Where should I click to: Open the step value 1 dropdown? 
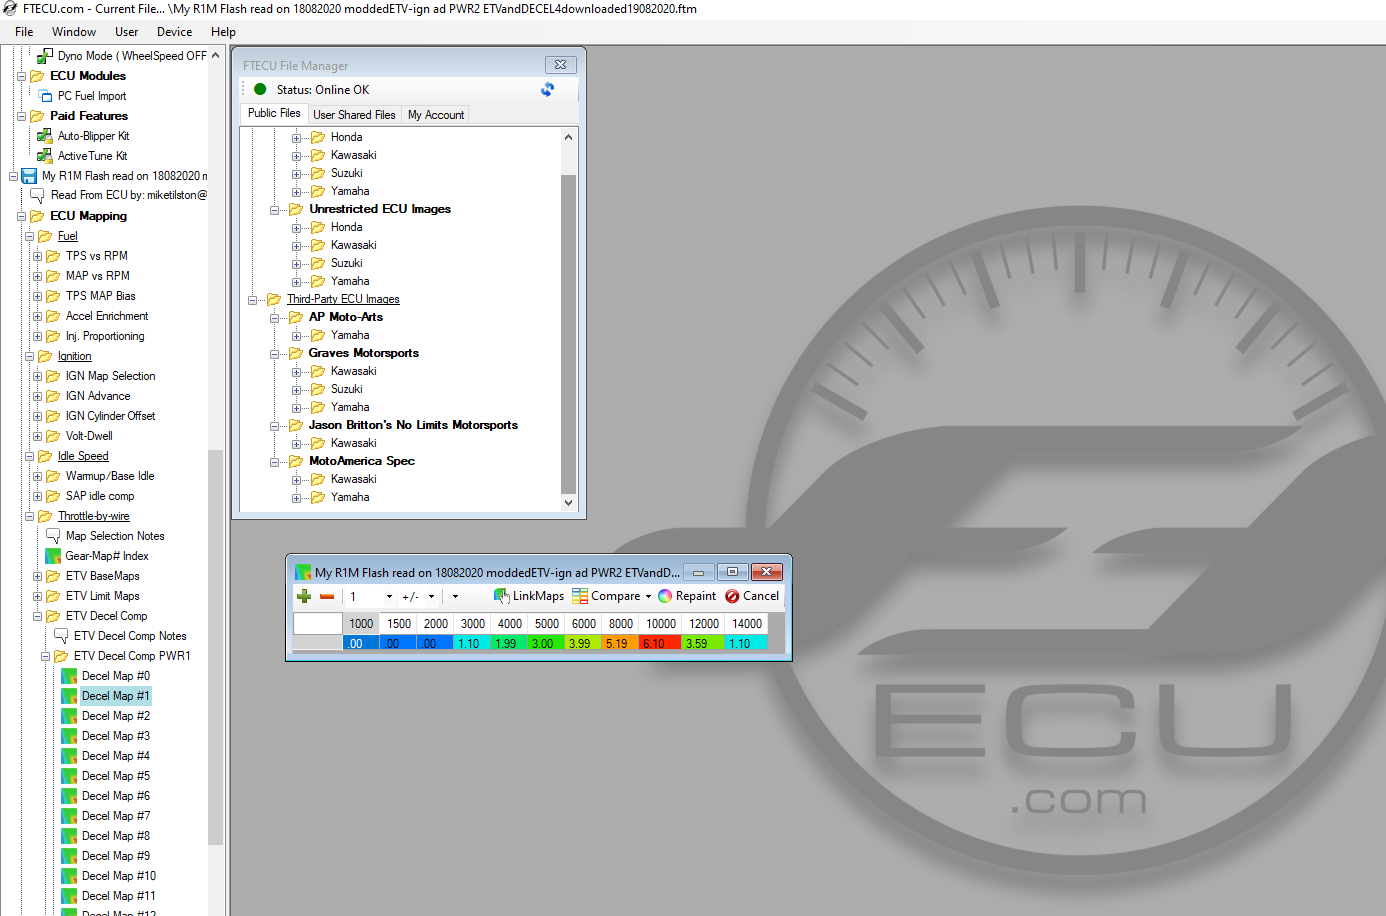coord(389,597)
